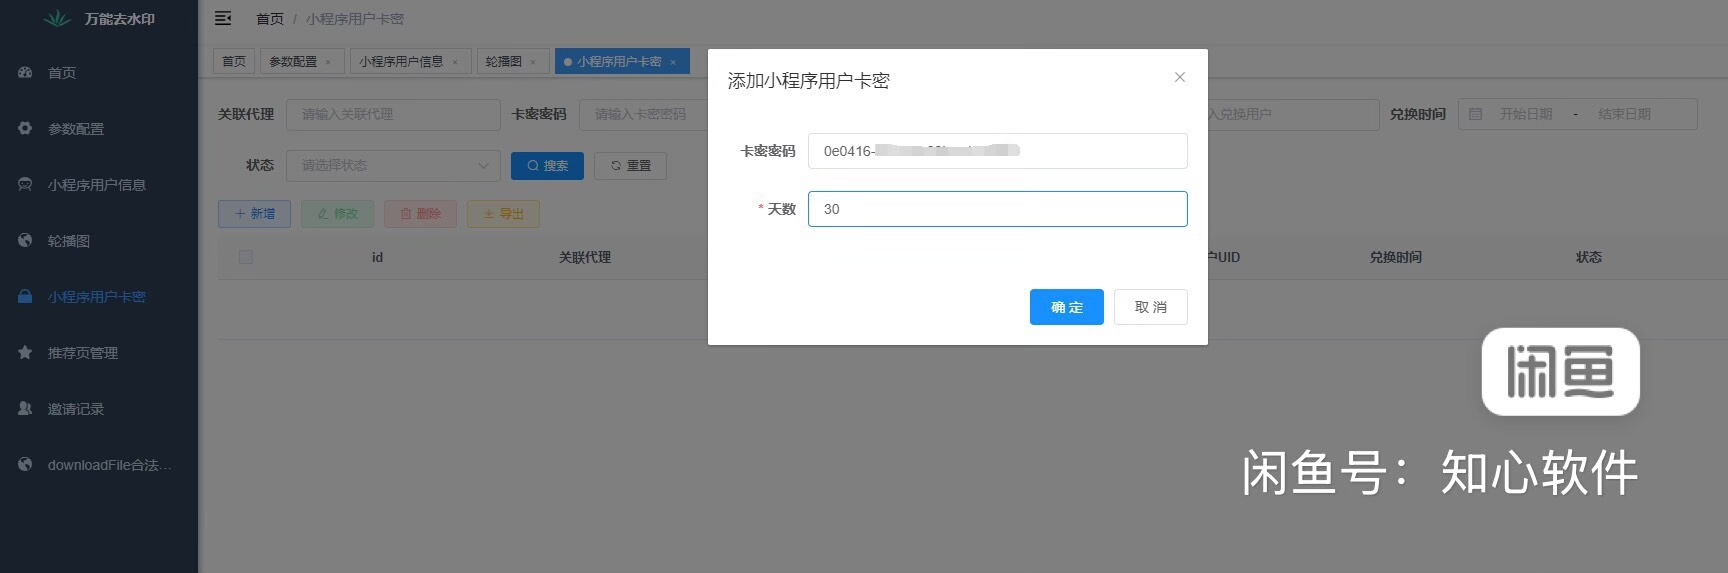Switch to the 首页 tab
The image size is (1728, 573).
coord(234,61)
